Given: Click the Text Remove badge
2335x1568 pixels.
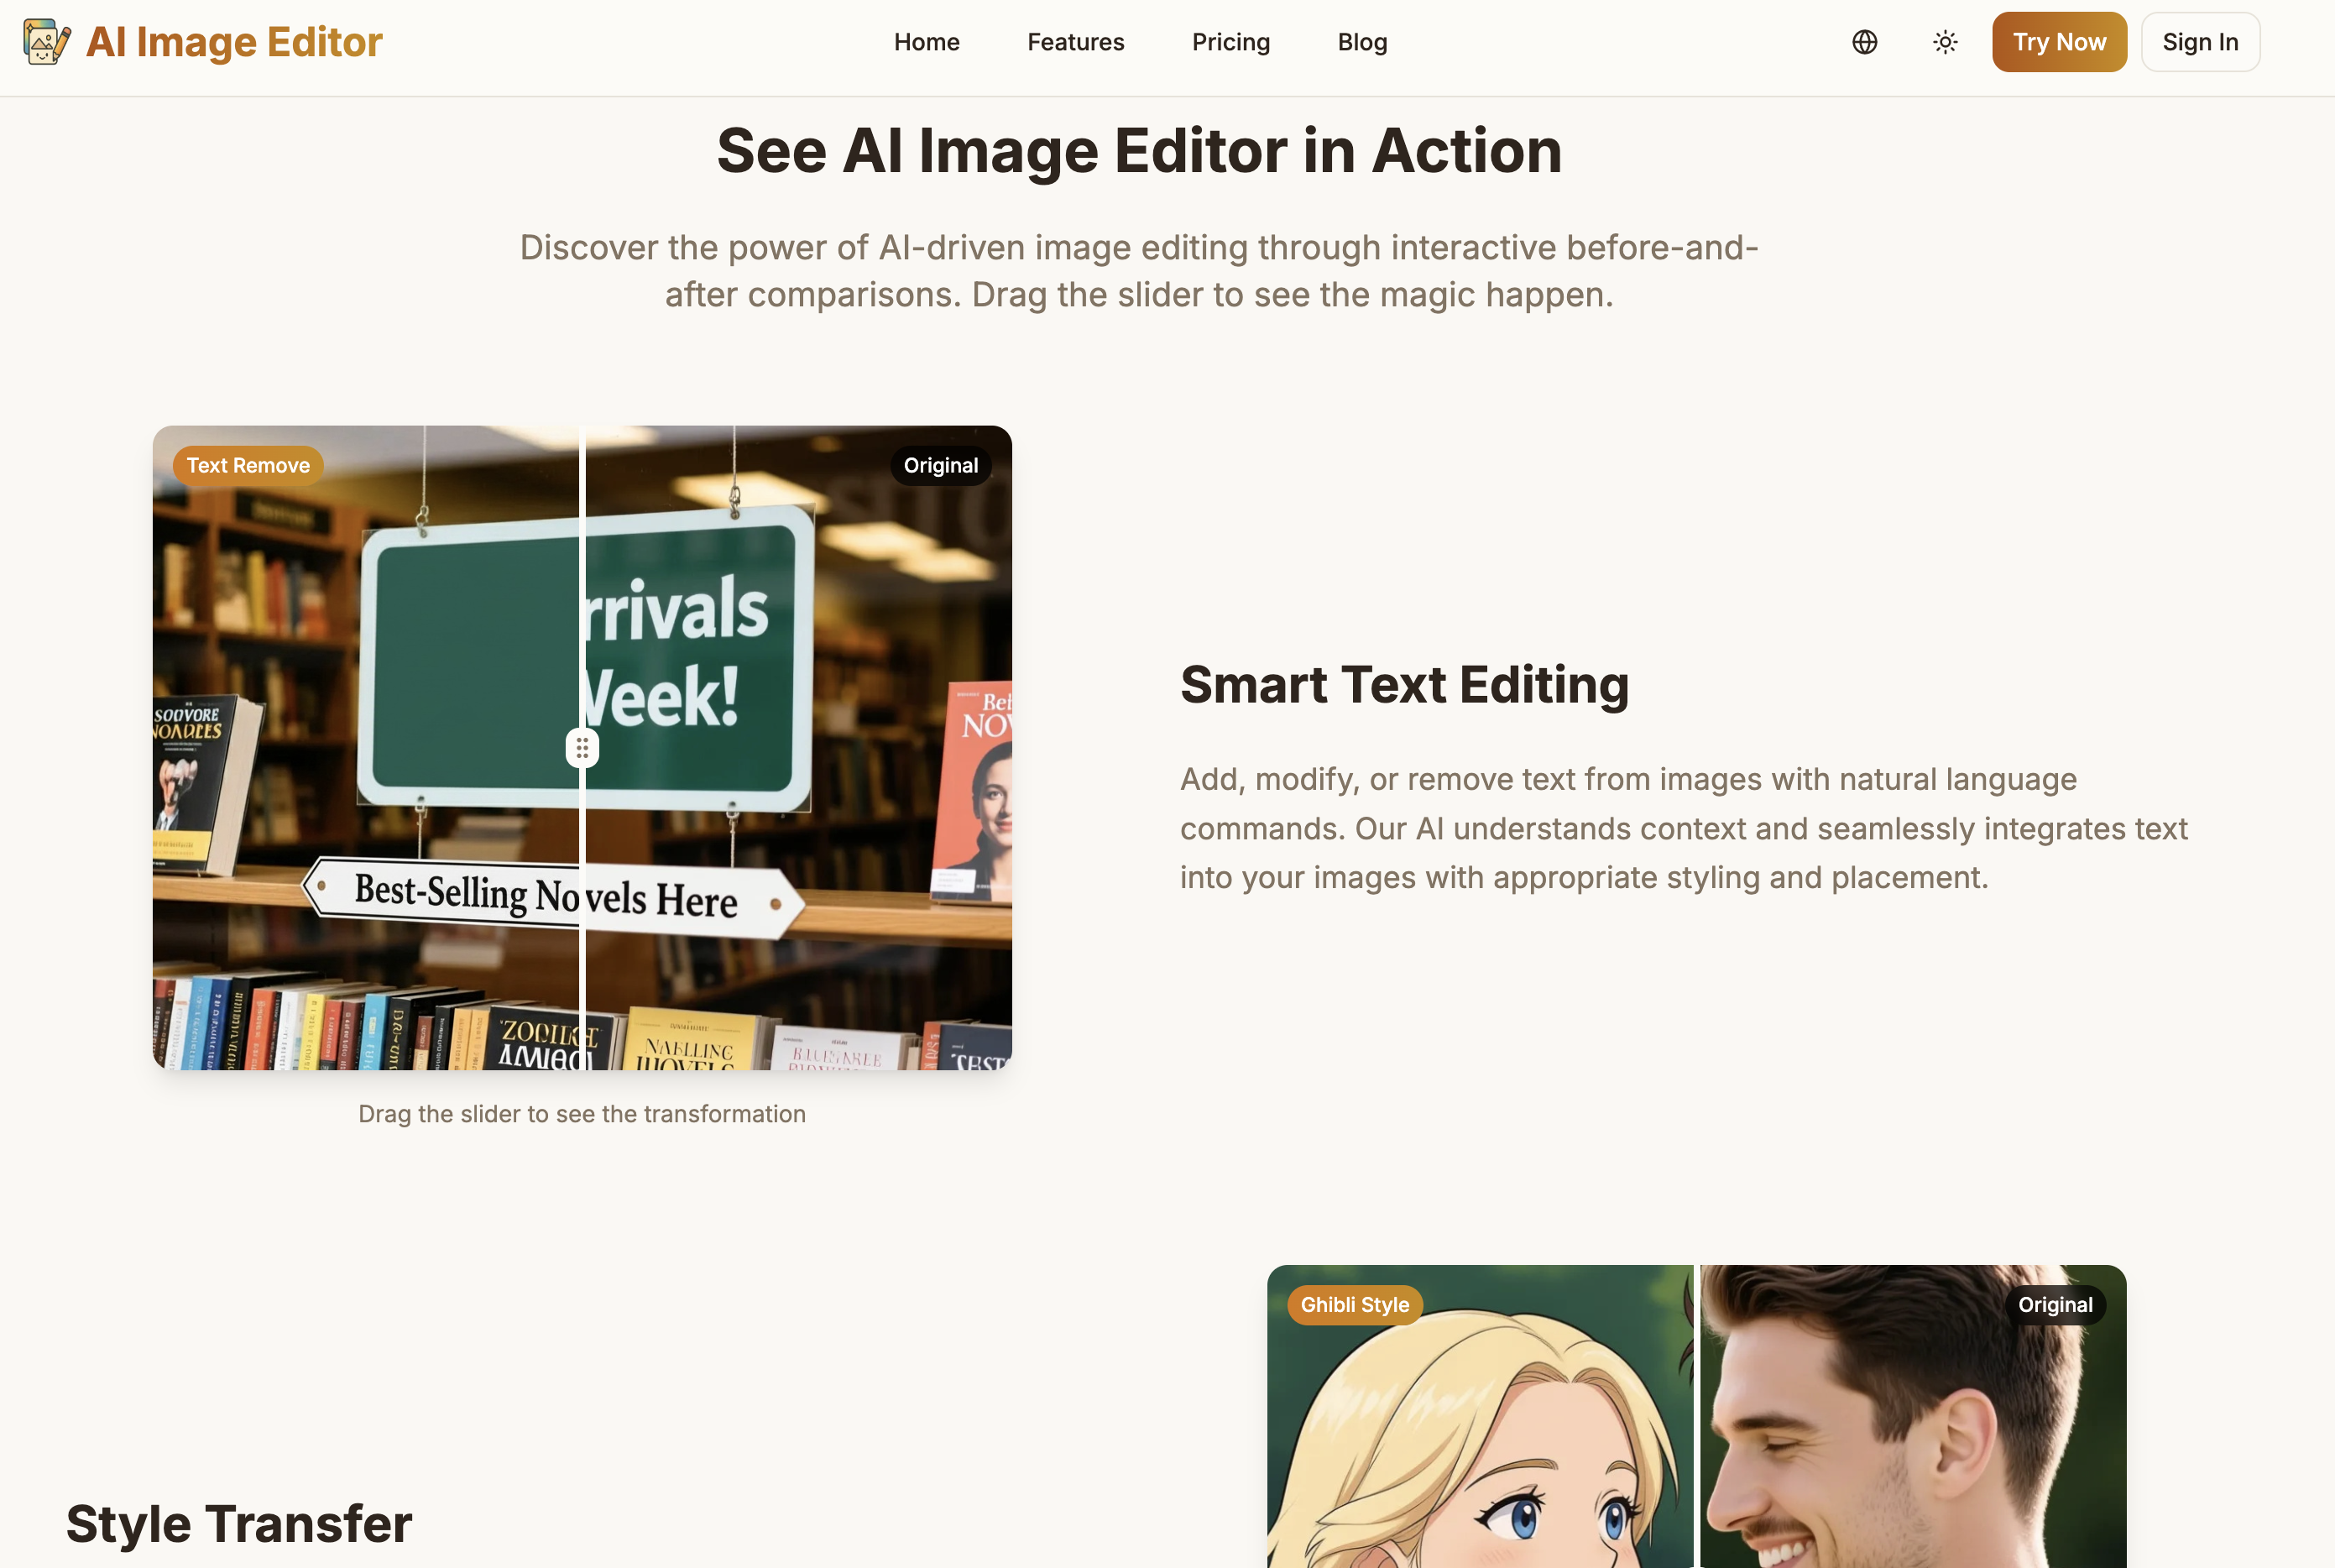Looking at the screenshot, I should 247,464.
